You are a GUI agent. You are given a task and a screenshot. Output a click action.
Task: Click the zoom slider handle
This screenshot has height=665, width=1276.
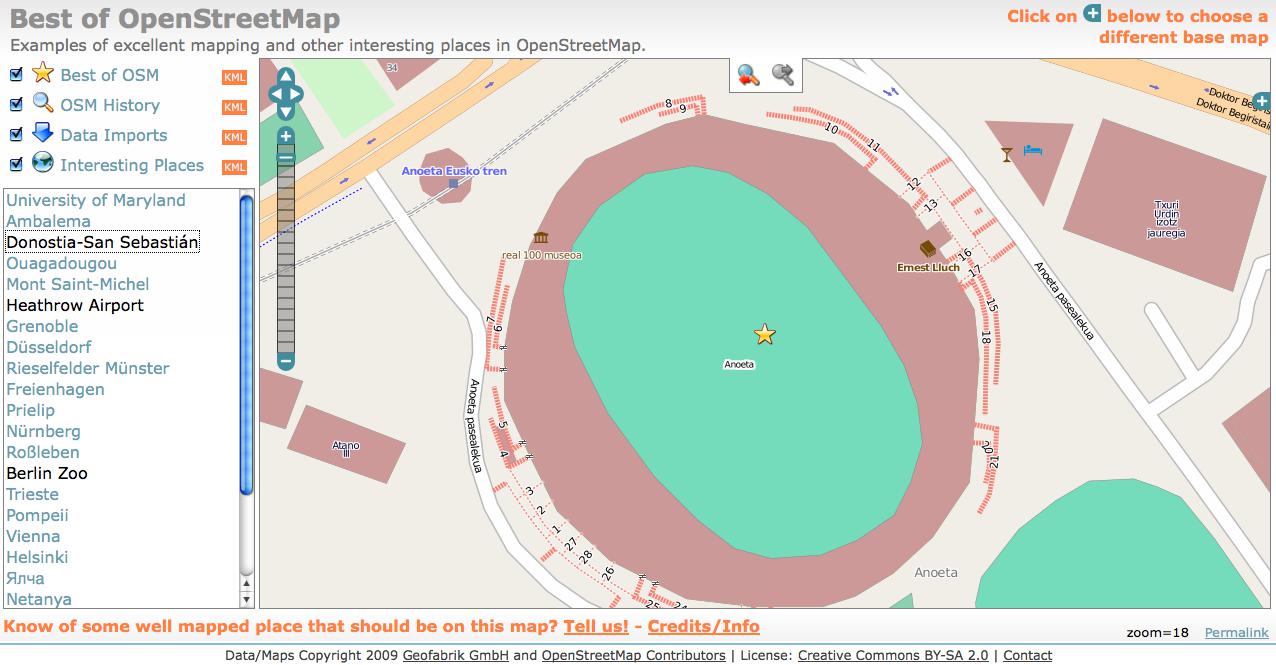285,157
